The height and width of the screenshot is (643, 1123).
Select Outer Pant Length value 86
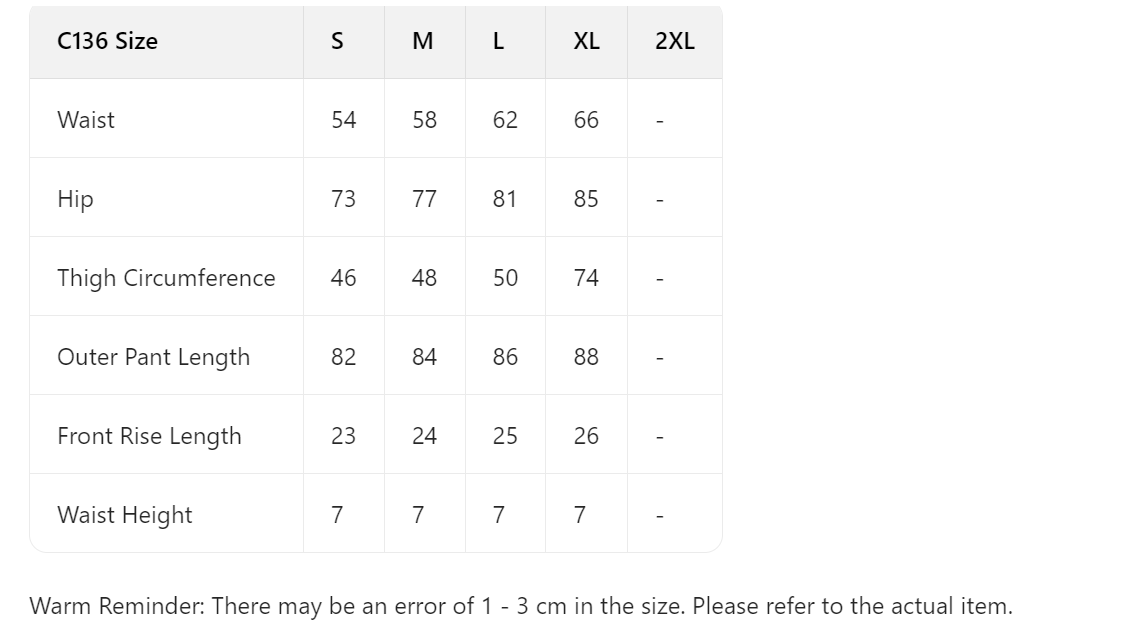[x=506, y=357]
